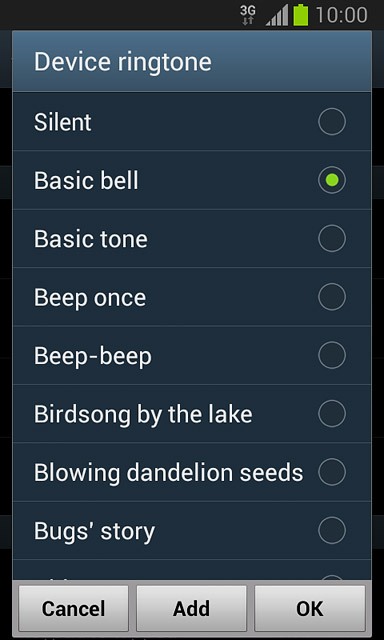The height and width of the screenshot is (640, 384).
Task: Select the Basic tone radio button
Action: tap(332, 238)
